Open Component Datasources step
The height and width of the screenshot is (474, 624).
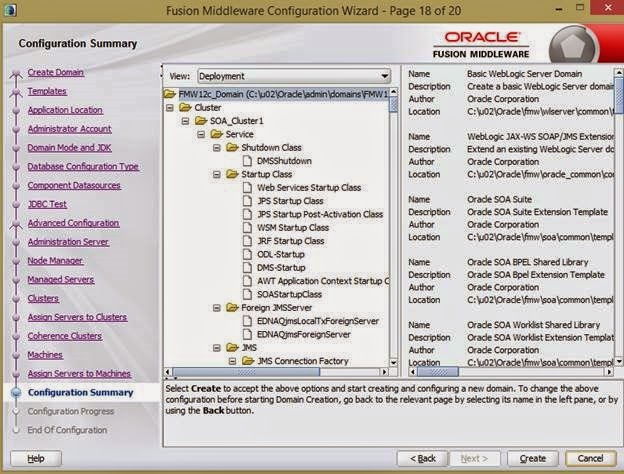(x=74, y=185)
